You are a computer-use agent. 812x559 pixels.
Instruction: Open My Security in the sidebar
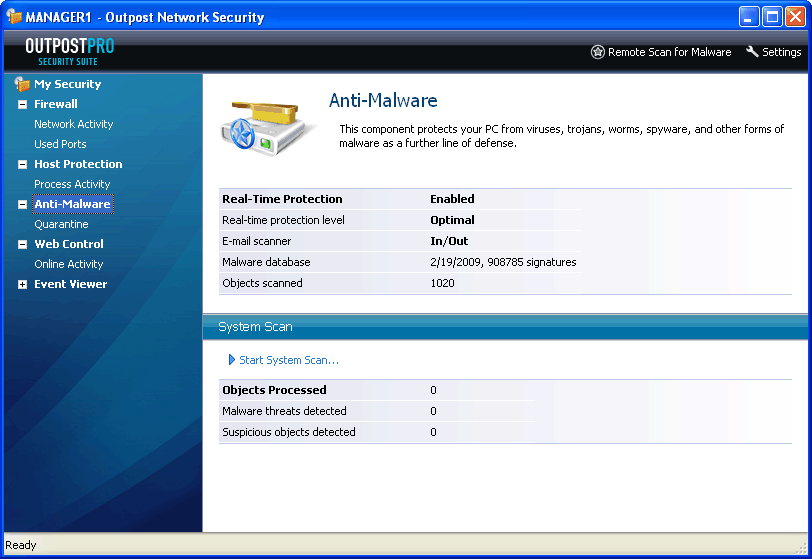click(67, 84)
